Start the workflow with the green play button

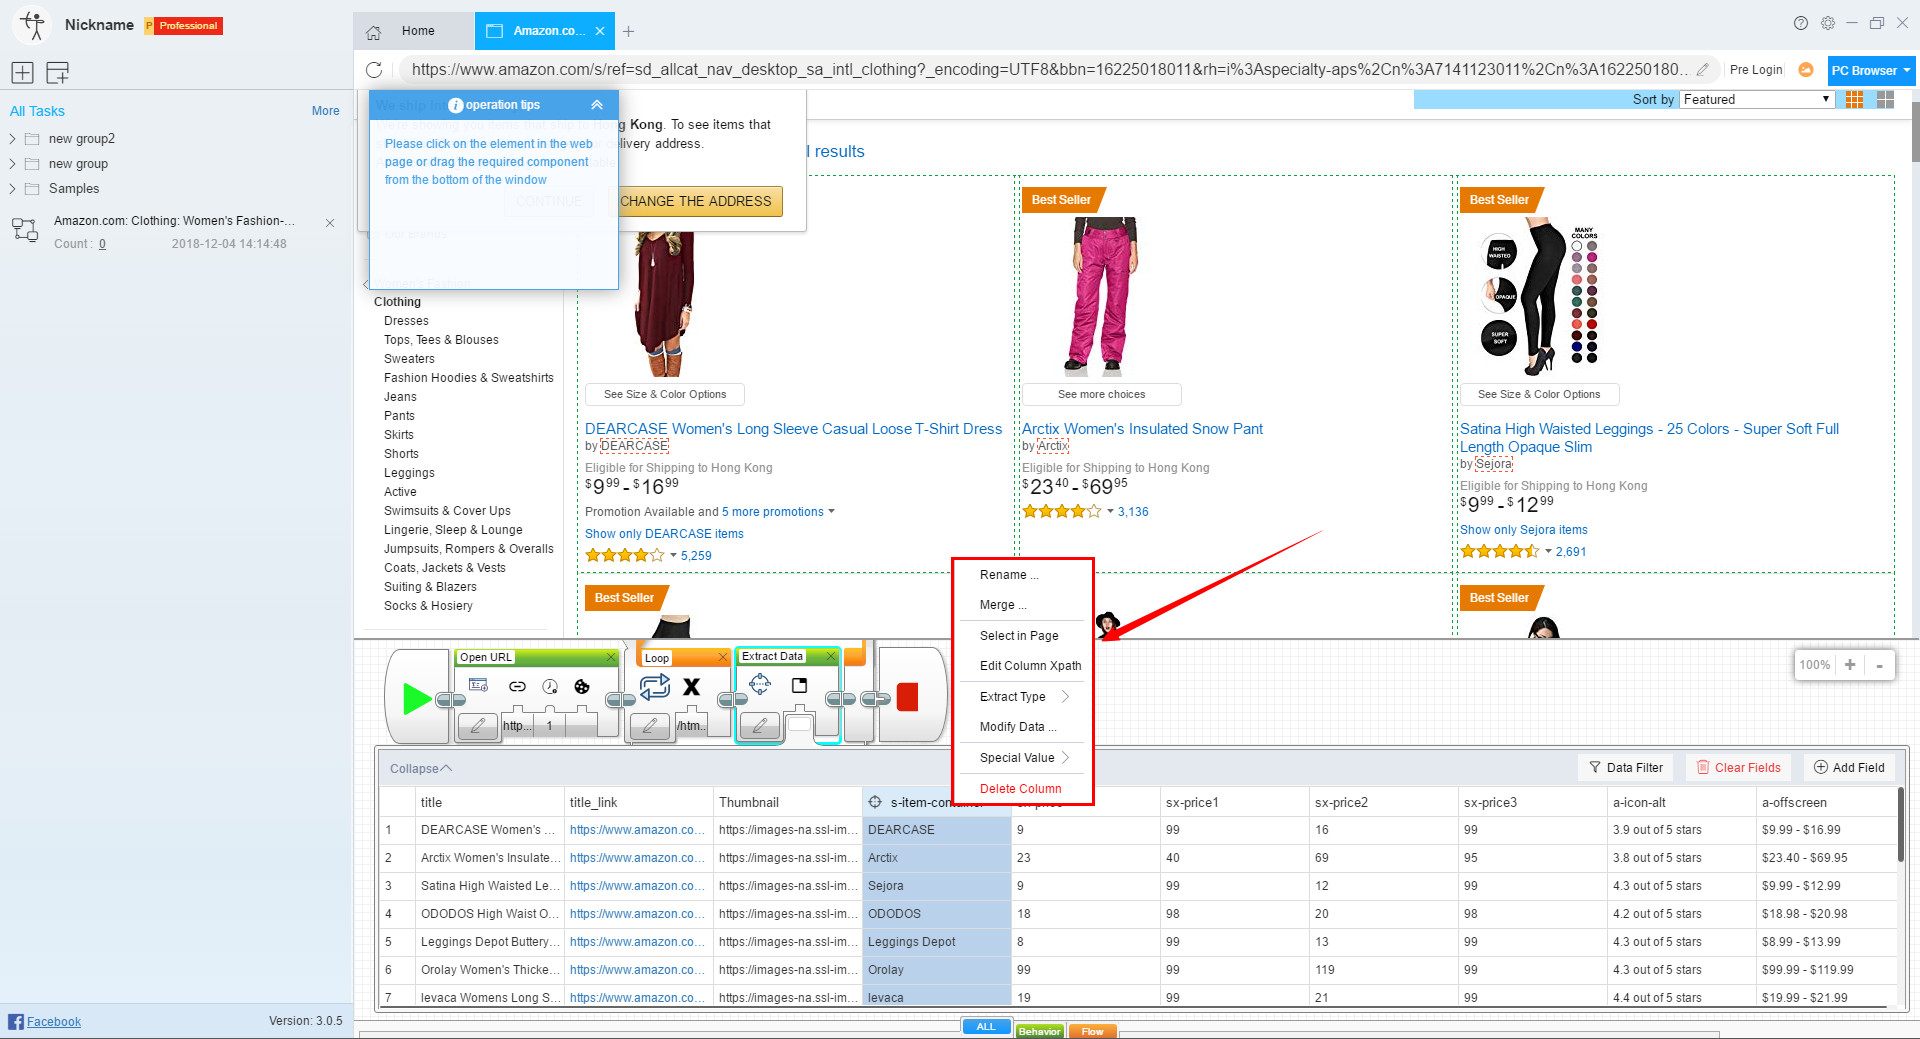(x=417, y=698)
